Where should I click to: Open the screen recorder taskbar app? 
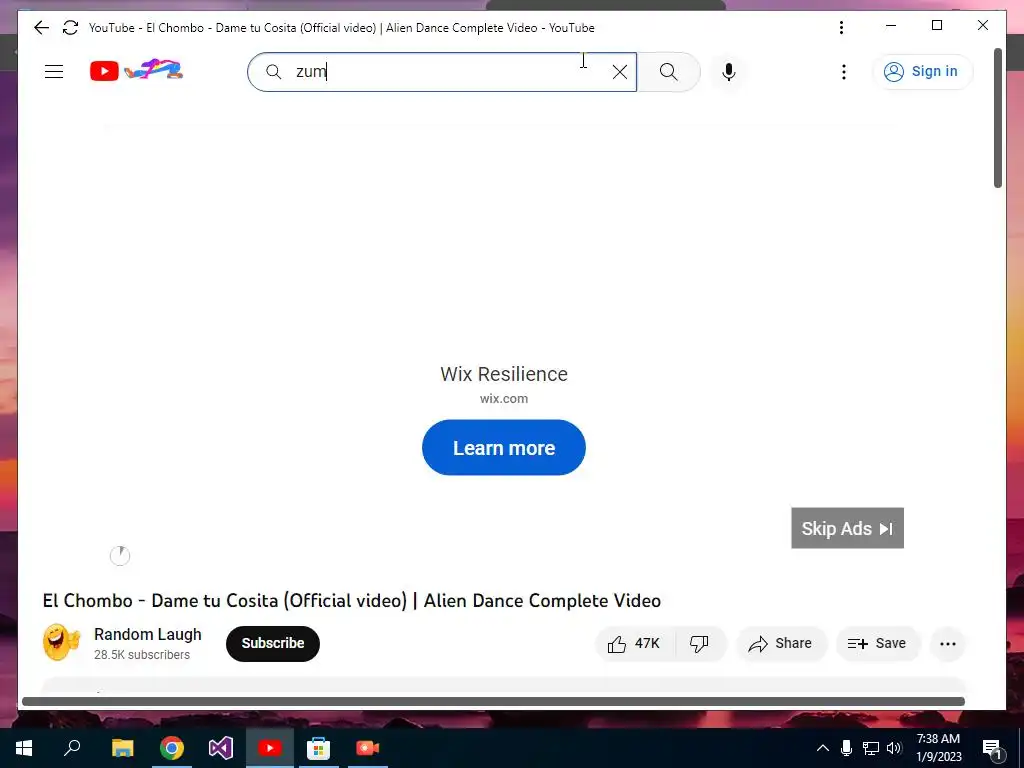click(x=368, y=748)
